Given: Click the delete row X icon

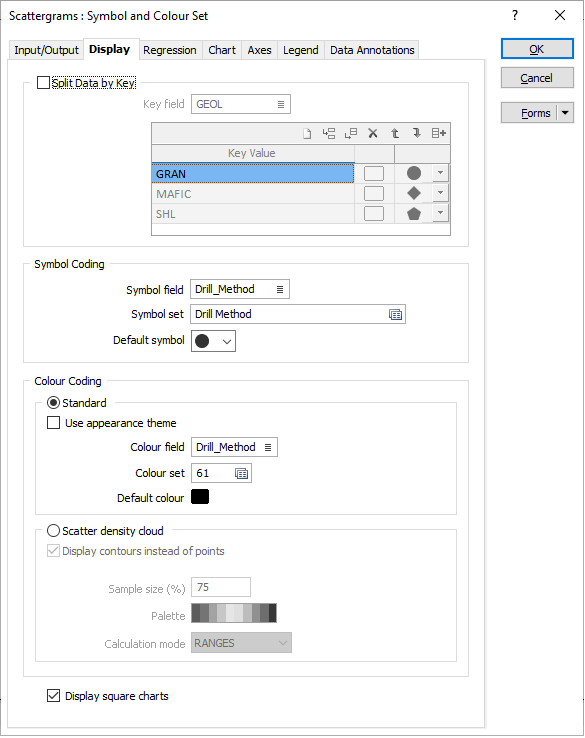Looking at the screenshot, I should [373, 134].
